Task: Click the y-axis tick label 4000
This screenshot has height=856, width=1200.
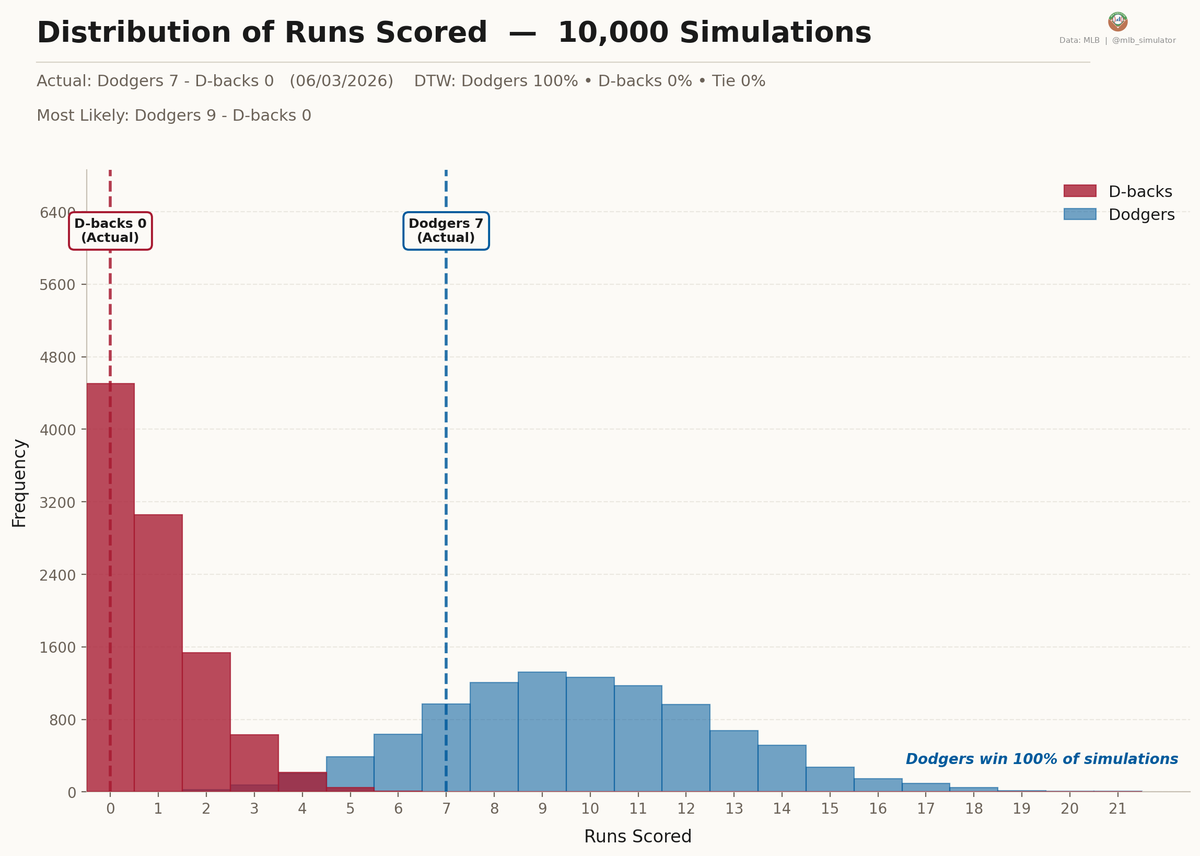Action: pos(57,430)
